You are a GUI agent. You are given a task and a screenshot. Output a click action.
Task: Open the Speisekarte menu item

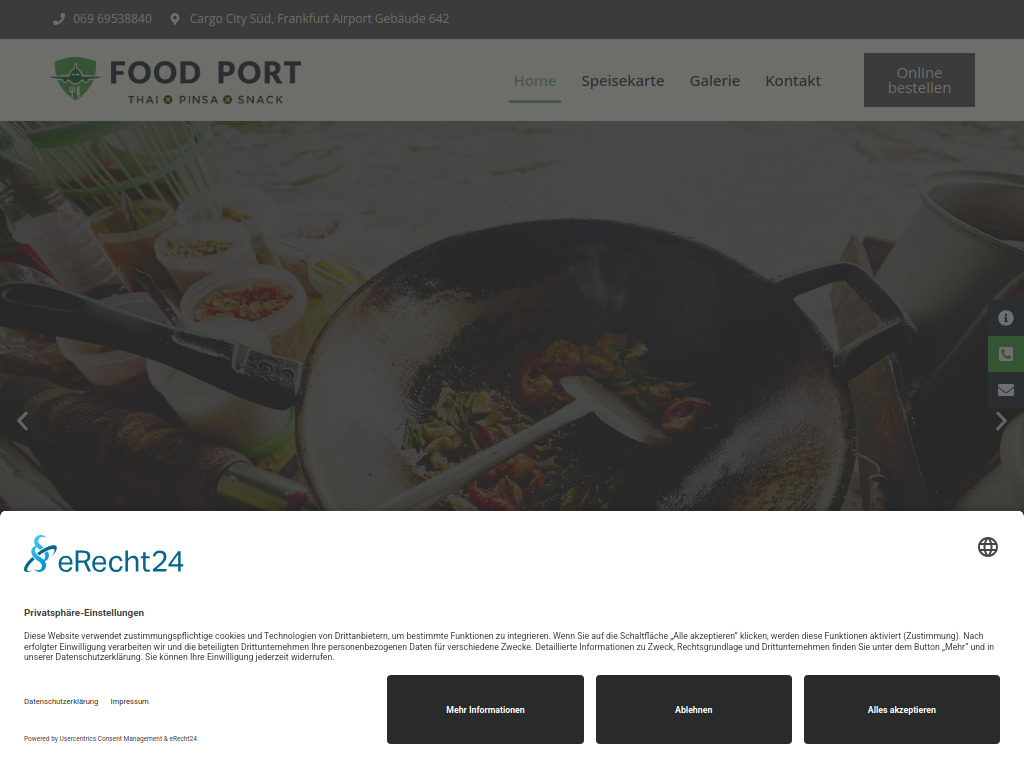tap(622, 81)
